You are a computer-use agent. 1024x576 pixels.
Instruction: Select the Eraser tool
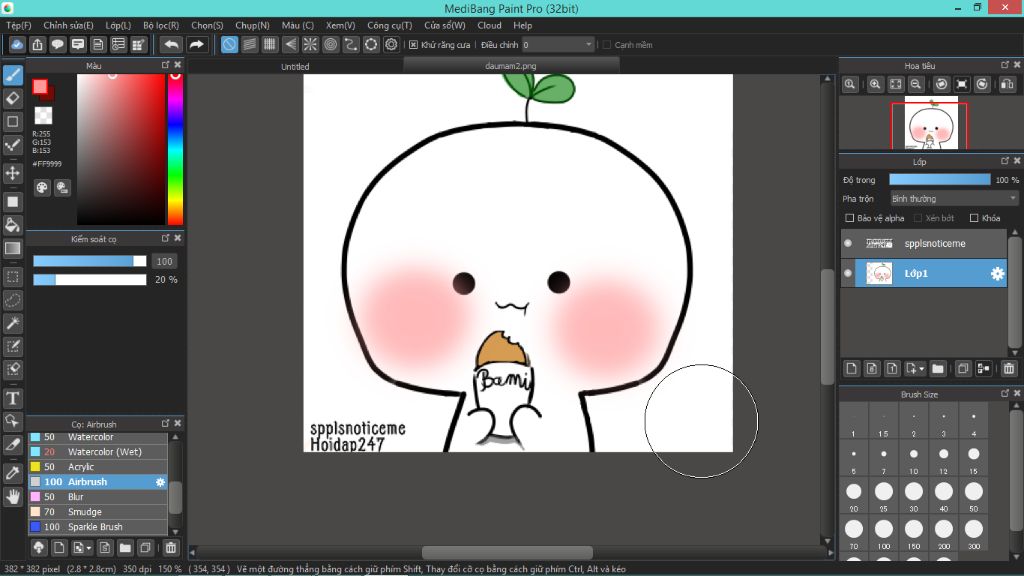click(x=13, y=98)
